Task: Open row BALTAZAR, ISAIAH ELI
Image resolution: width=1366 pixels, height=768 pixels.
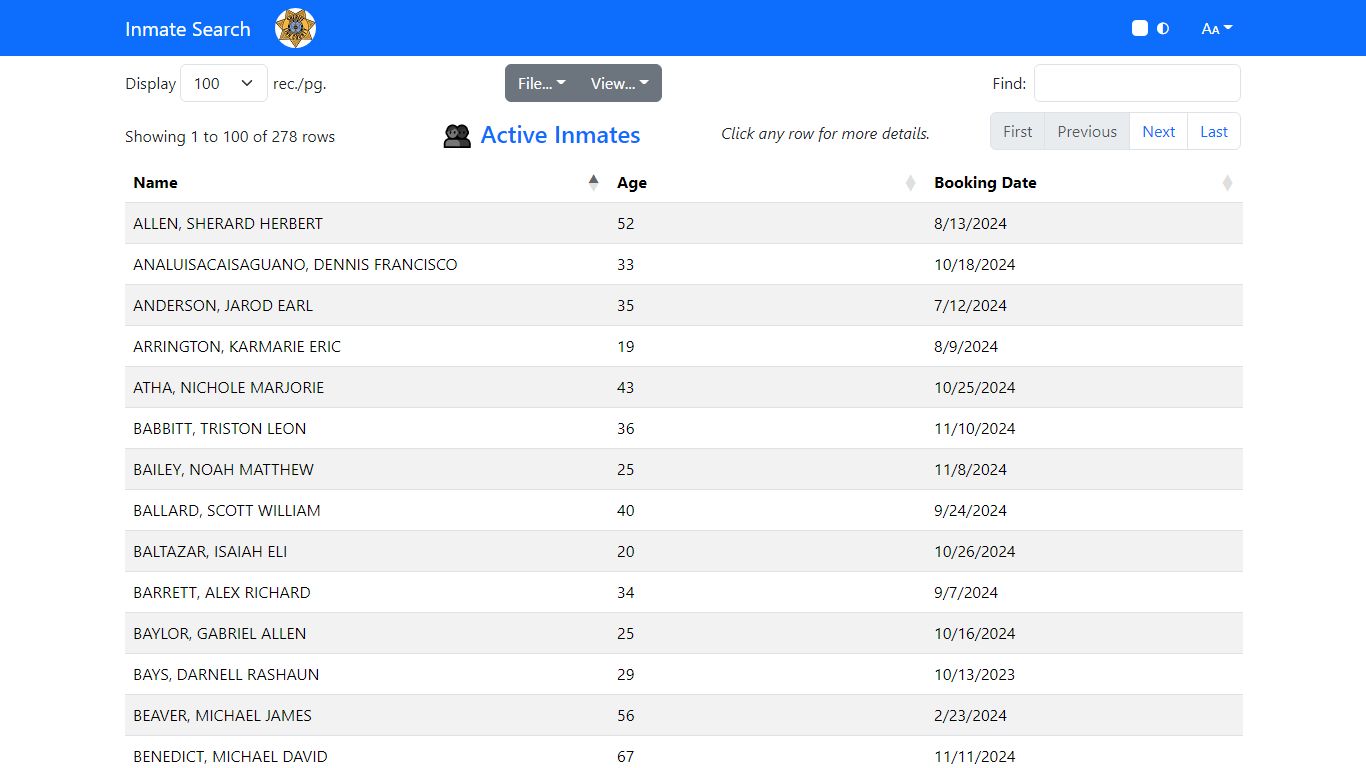Action: [x=684, y=551]
